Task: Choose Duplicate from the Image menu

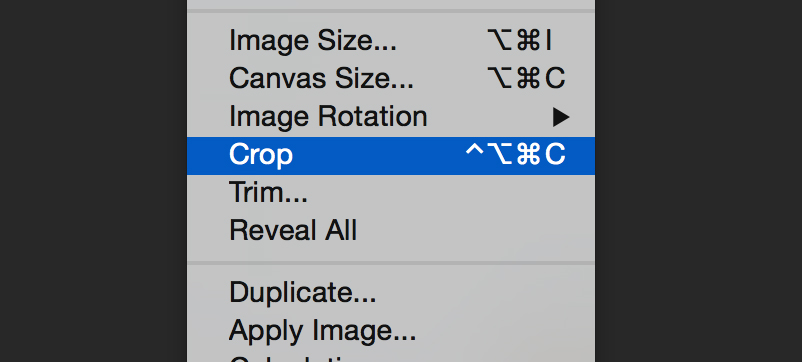Action: pos(391,293)
